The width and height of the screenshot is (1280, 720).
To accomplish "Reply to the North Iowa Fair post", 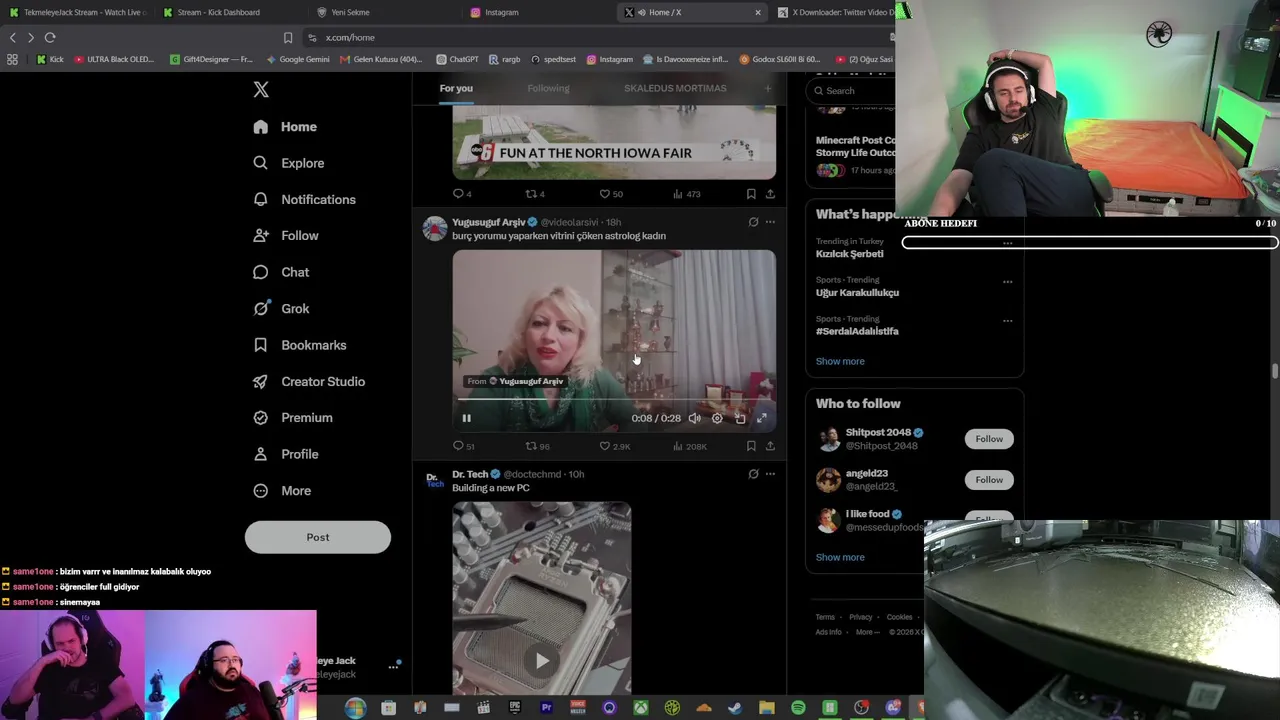I will click(459, 194).
